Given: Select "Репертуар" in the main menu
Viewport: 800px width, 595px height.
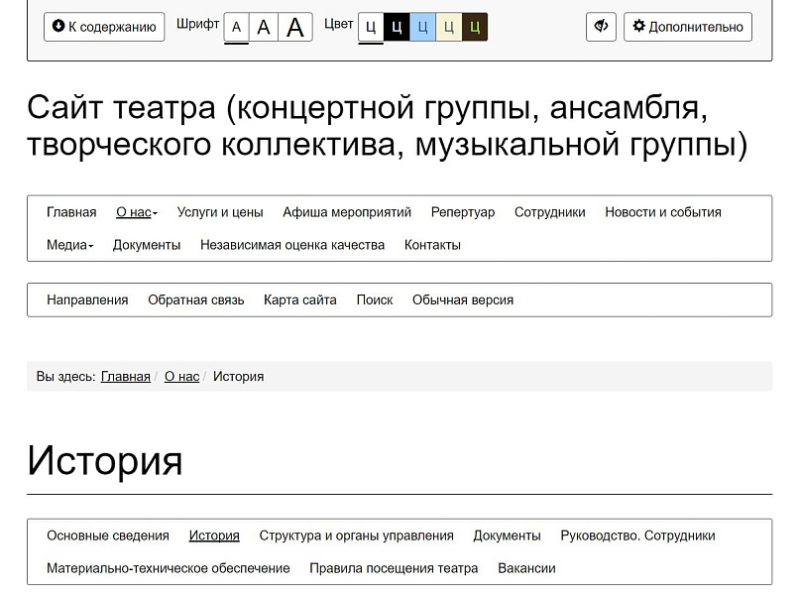Looking at the screenshot, I should coord(463,212).
